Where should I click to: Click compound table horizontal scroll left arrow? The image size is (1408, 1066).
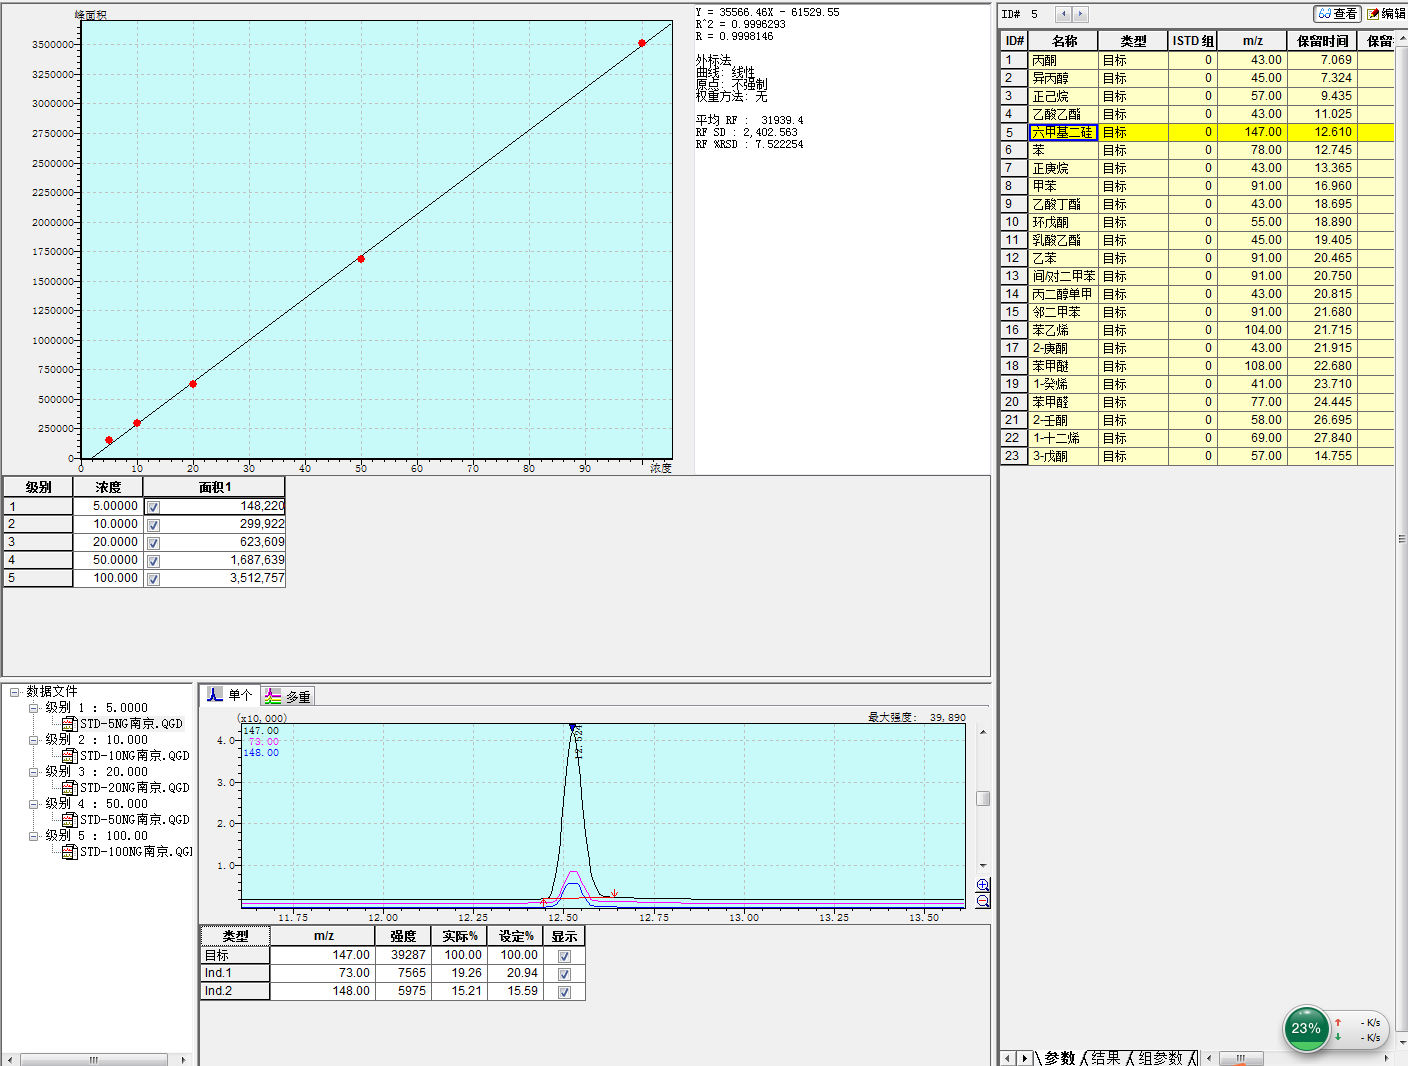1209,1058
